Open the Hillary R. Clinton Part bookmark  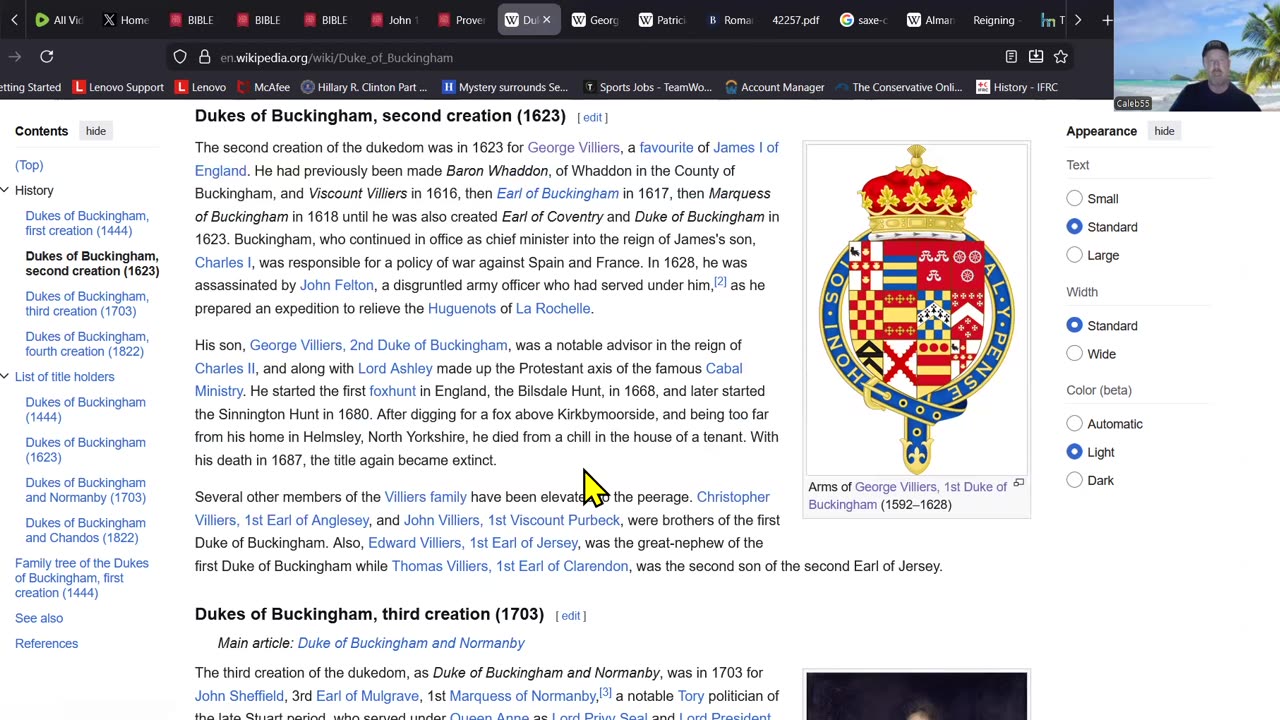(x=364, y=87)
